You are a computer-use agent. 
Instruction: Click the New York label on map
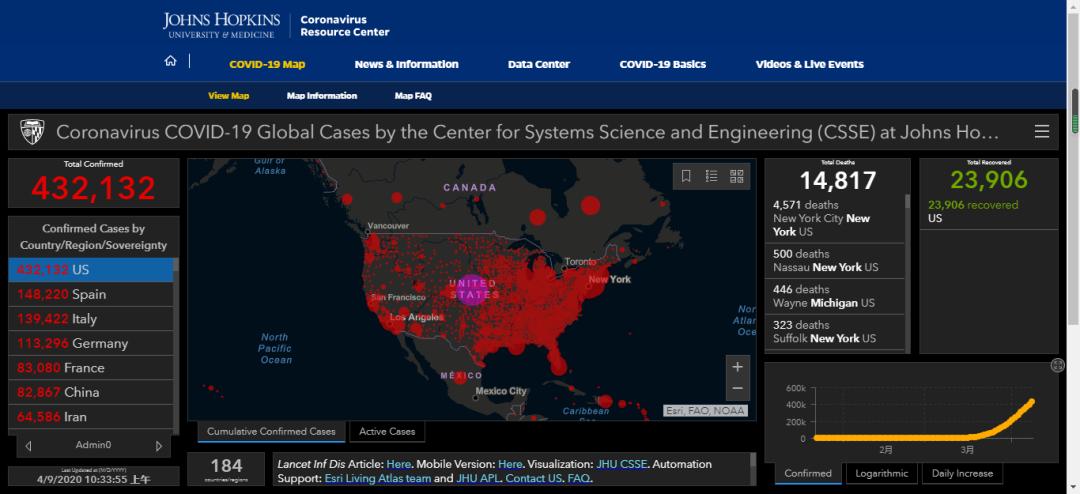pos(610,279)
